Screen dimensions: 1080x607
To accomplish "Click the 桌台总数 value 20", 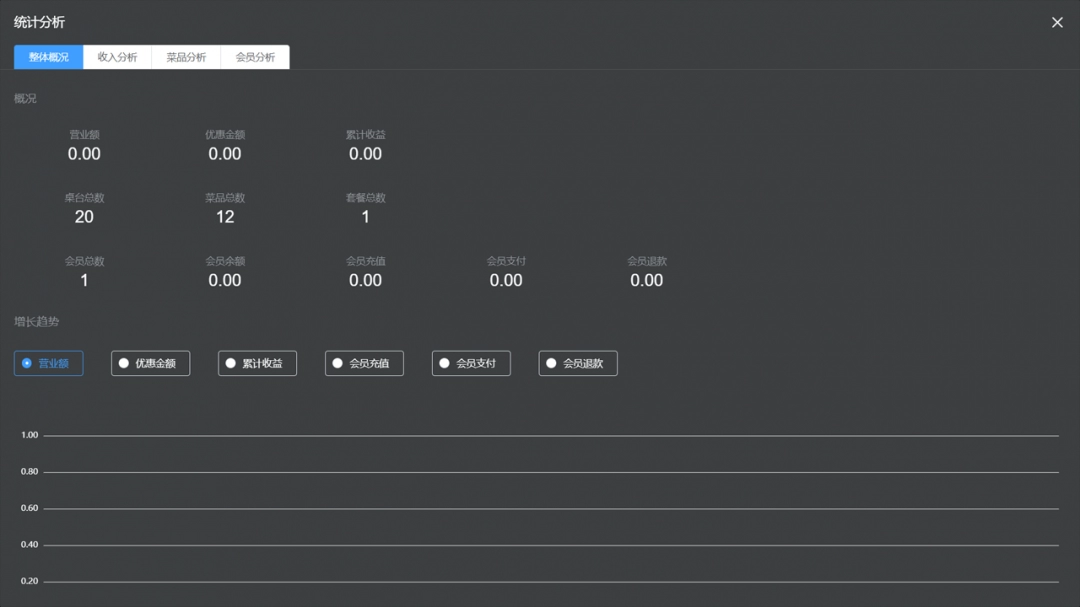I will (x=84, y=217).
